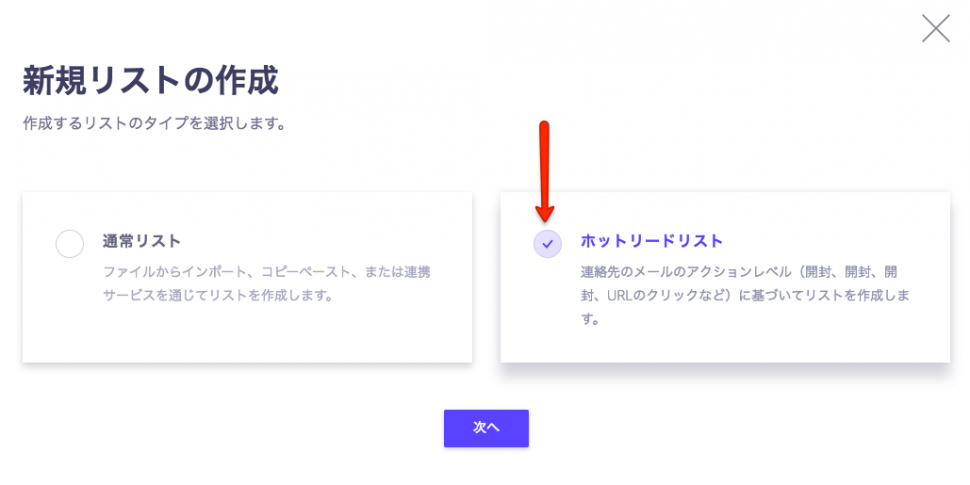Click the subtitle 作成するリストのタイプを選択します

154,125
